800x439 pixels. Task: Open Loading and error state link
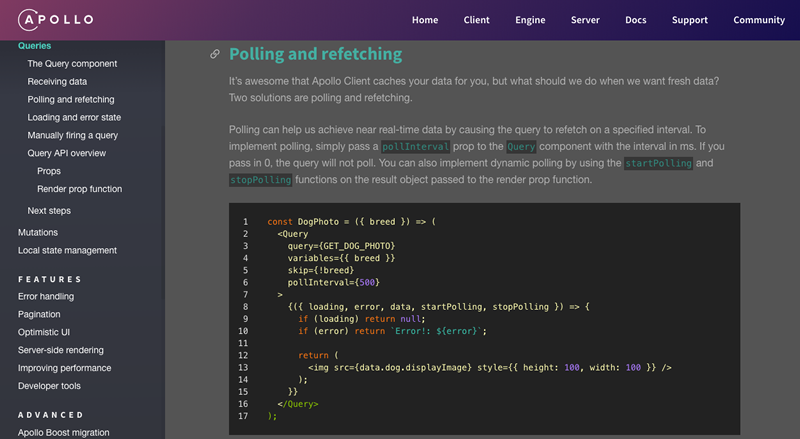74,117
